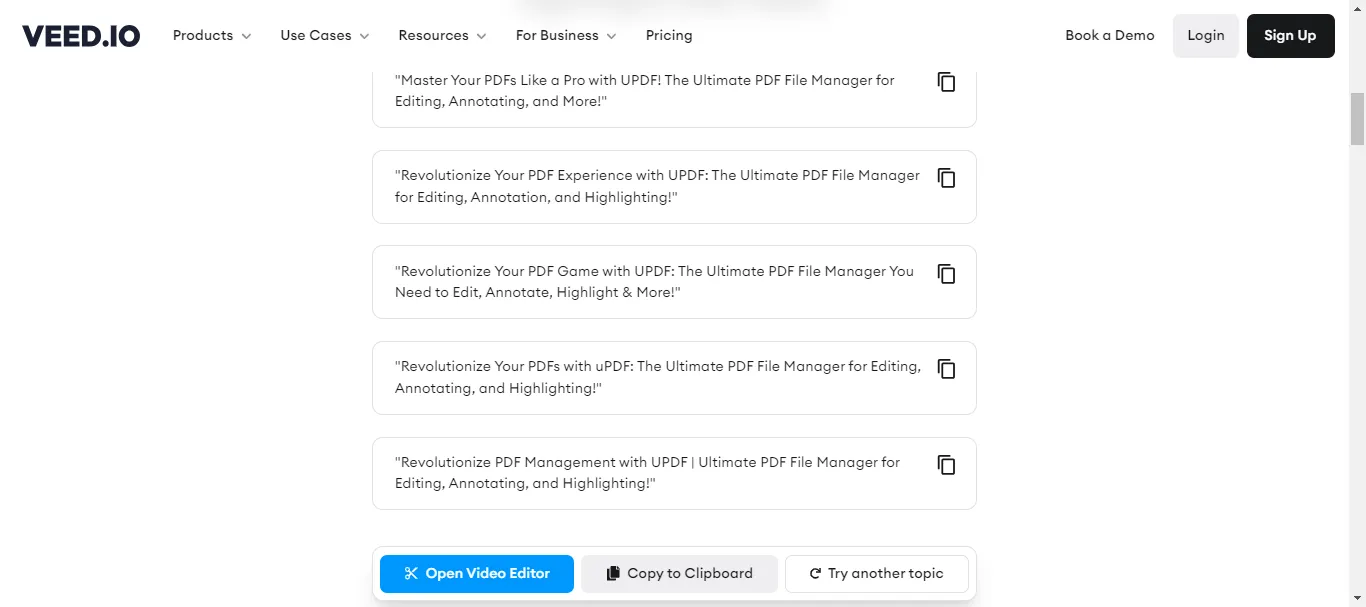Click Copy to Clipboard button
The image size is (1366, 607).
679,574
